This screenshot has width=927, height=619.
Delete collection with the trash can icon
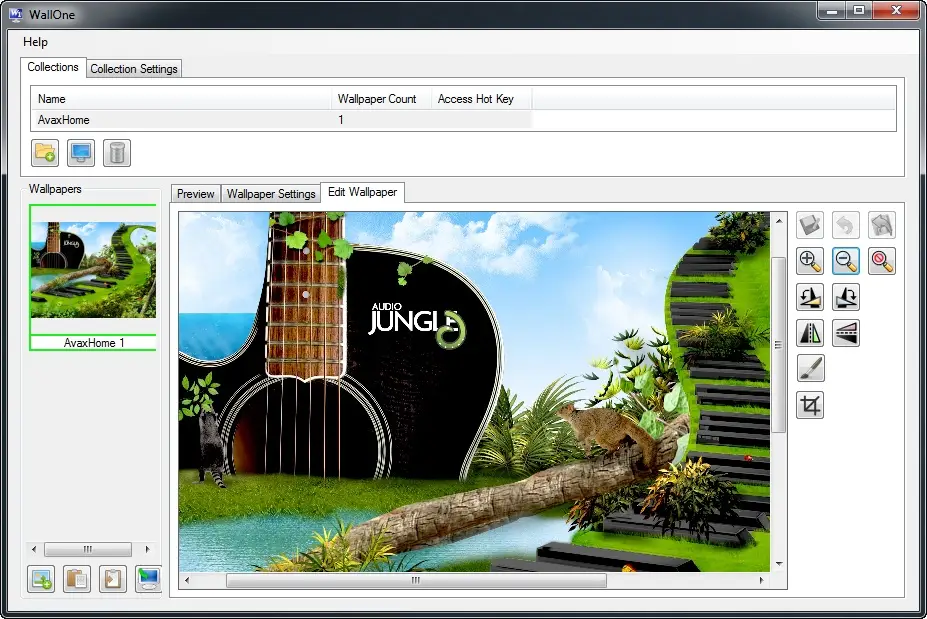click(117, 153)
